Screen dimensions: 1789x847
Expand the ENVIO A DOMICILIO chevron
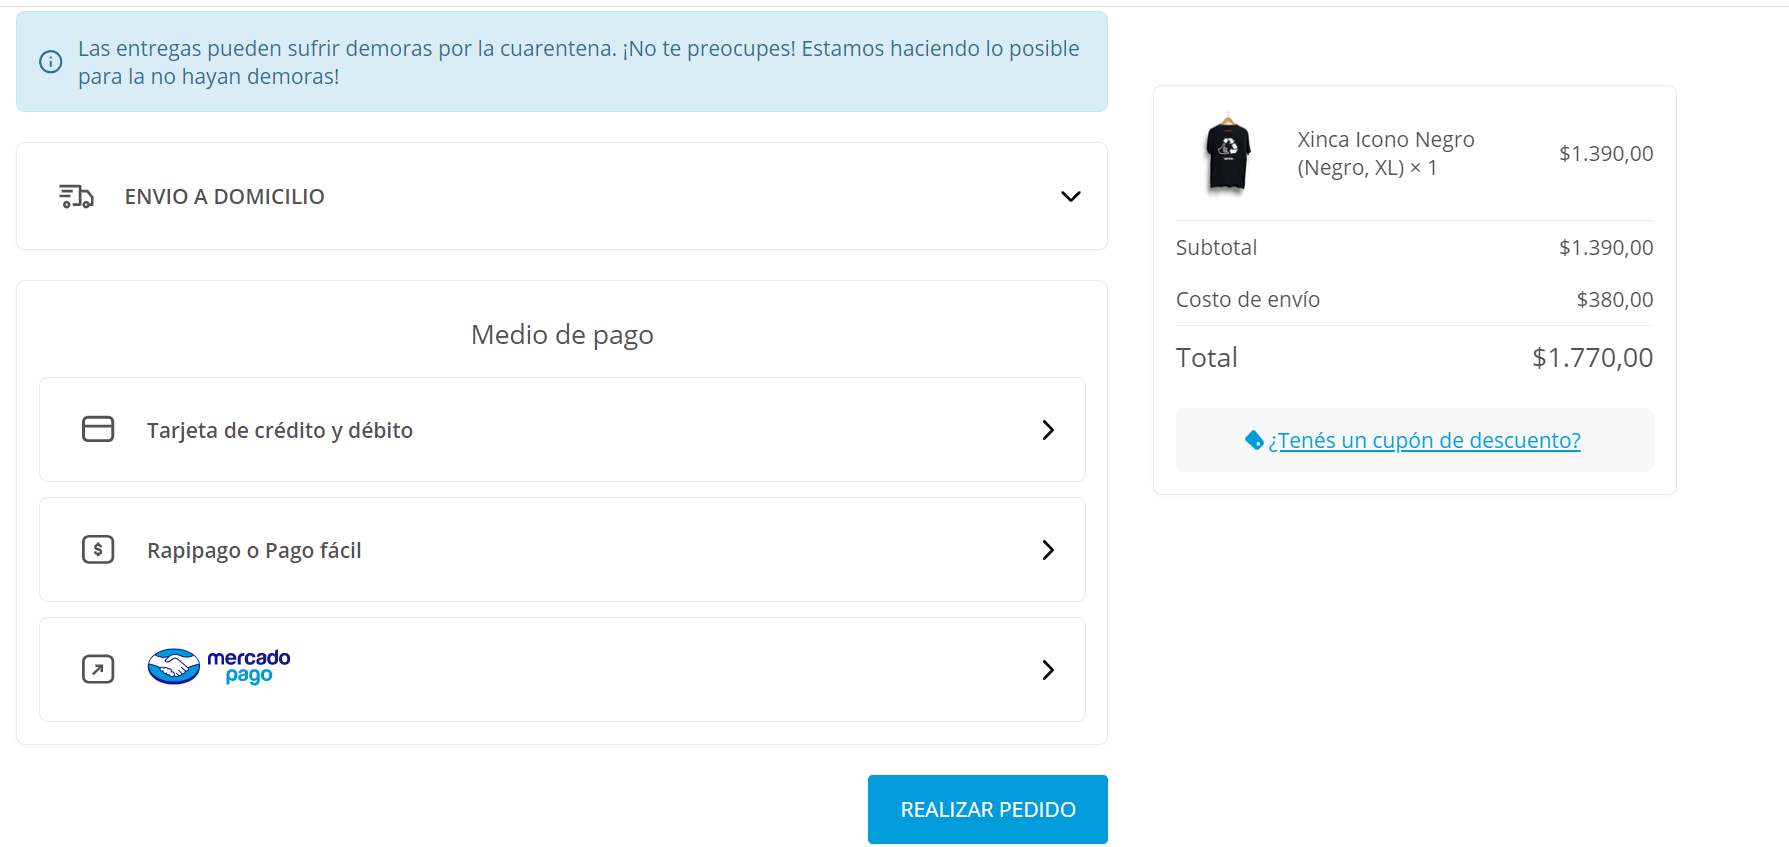point(1070,196)
